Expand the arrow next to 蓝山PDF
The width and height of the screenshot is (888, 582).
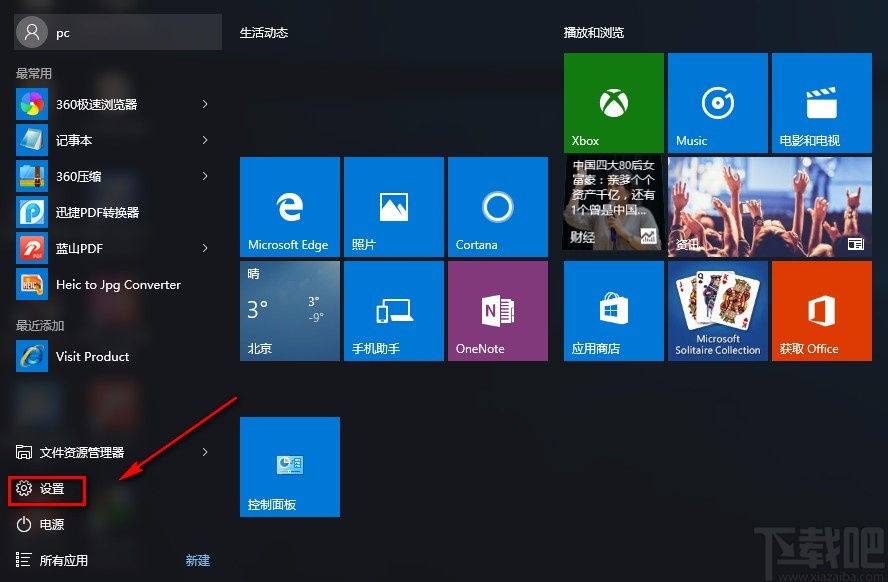[204, 248]
